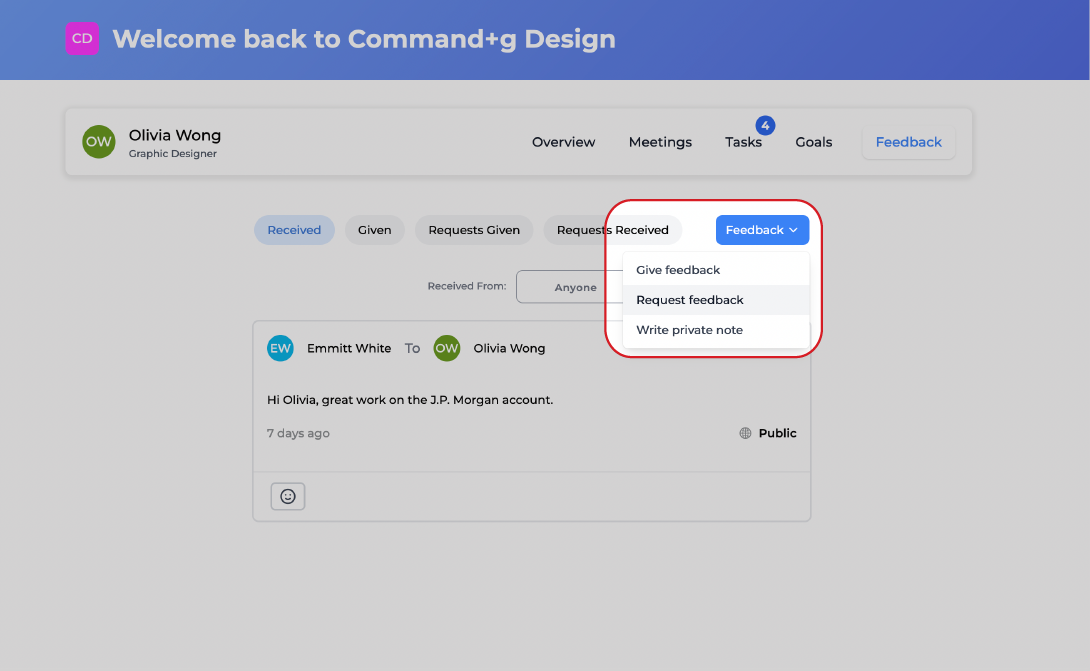Screen dimensions: 1090x671
Task: Click Emmitt White's EW avatar
Action: pos(280,348)
